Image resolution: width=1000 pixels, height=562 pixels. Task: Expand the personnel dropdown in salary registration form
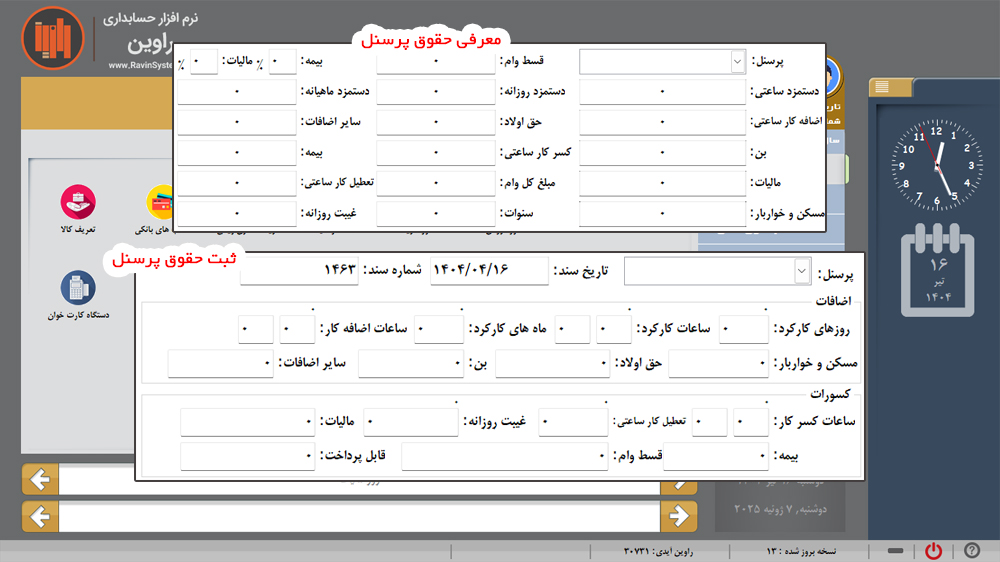(802, 272)
